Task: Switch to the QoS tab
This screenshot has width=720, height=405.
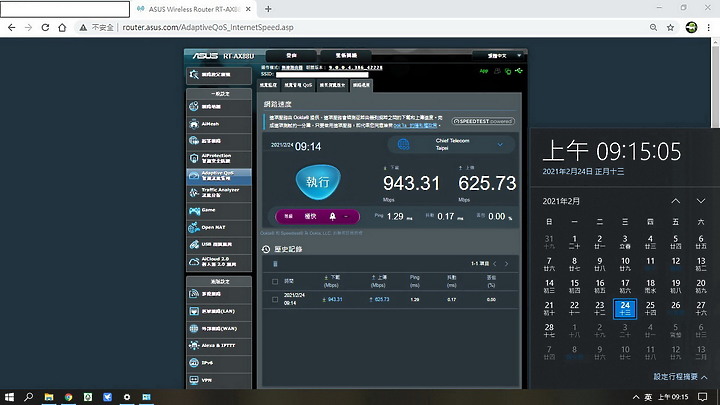Action: (x=298, y=85)
